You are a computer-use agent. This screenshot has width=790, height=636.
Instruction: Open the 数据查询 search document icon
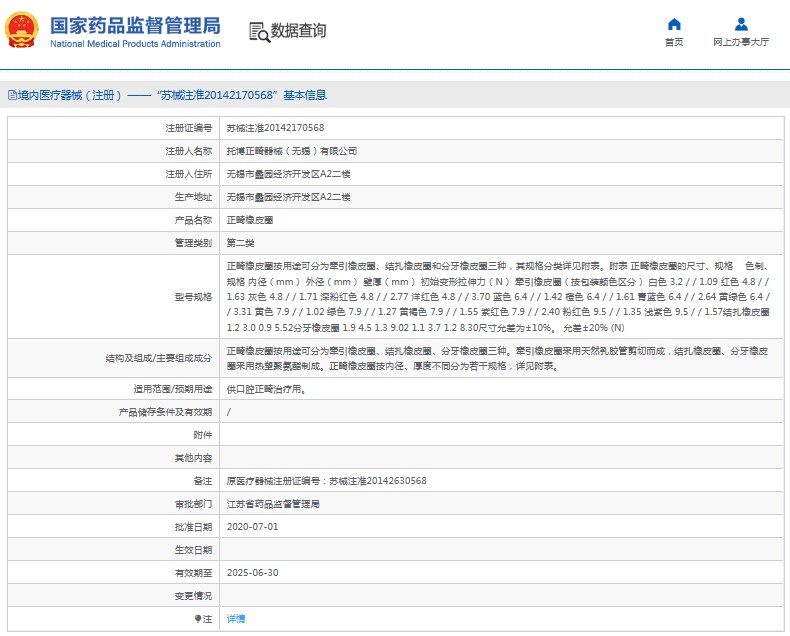[259, 32]
